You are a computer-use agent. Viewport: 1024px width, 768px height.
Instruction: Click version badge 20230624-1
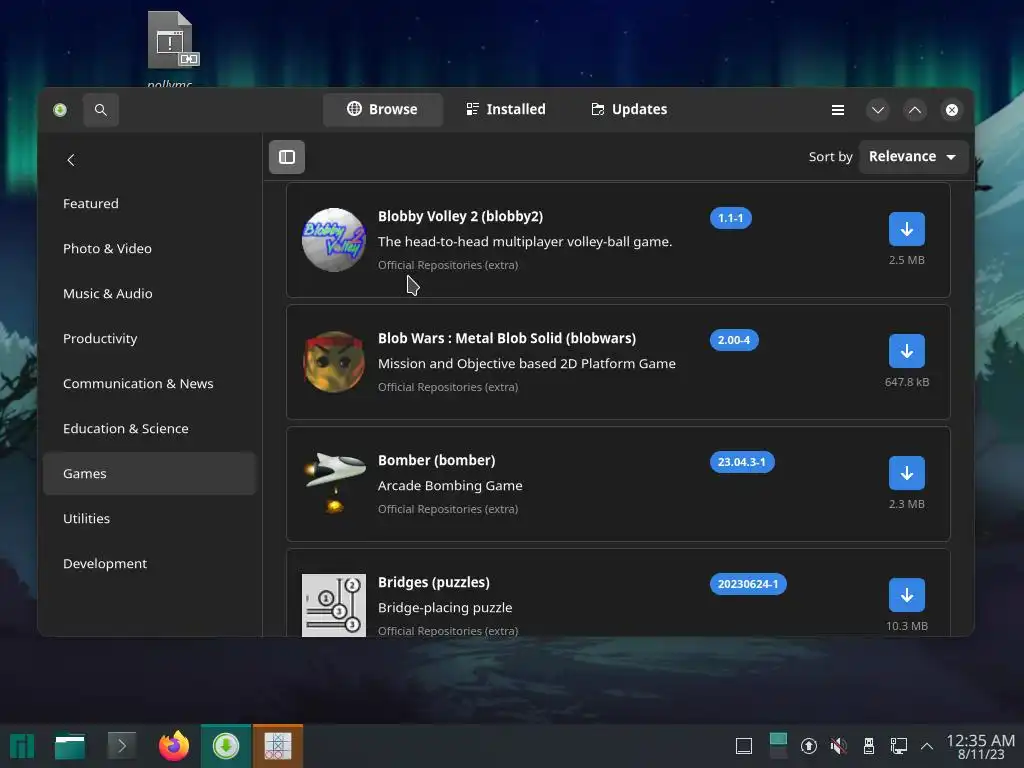tap(748, 584)
